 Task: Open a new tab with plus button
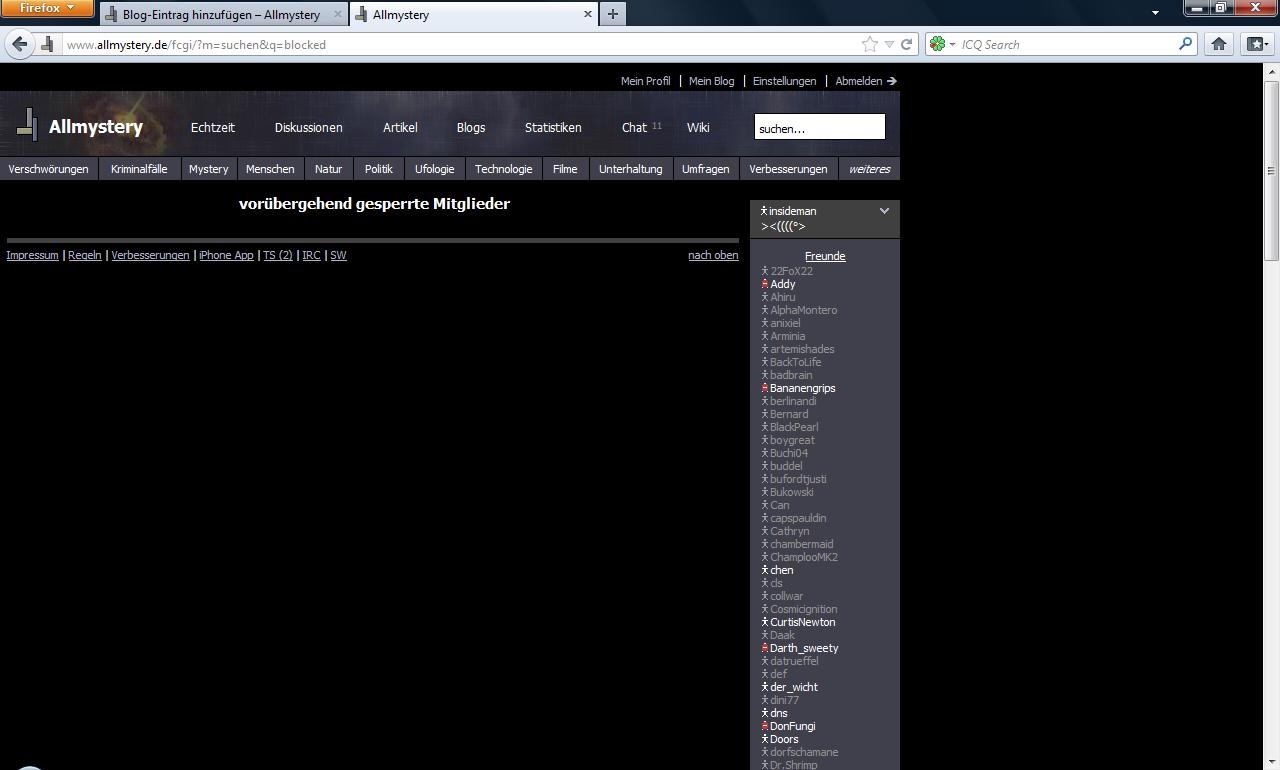pyautogui.click(x=612, y=14)
